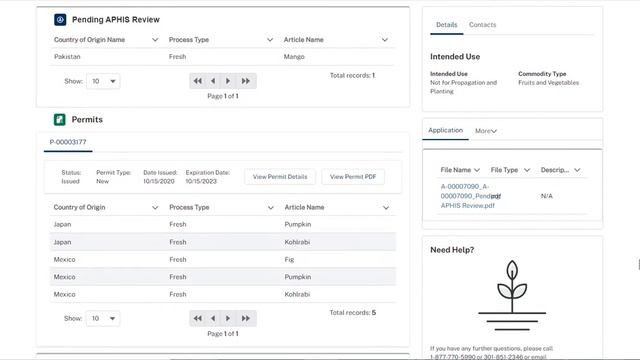Click the Fruits and Vegetables commodity type
640x360 pixels.
point(548,82)
